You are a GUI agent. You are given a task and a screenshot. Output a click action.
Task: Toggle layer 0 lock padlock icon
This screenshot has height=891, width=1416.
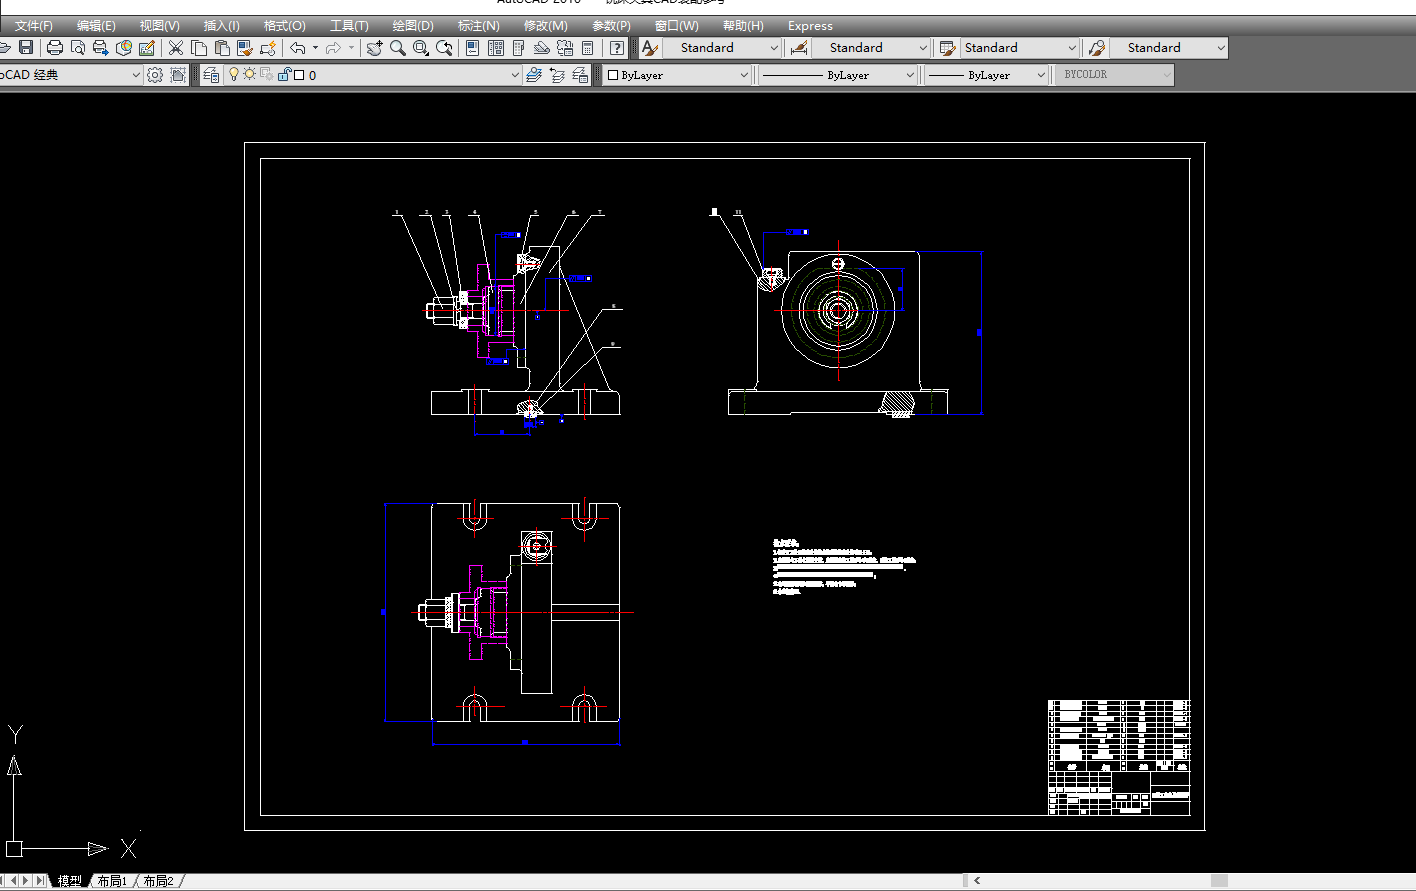(x=284, y=74)
